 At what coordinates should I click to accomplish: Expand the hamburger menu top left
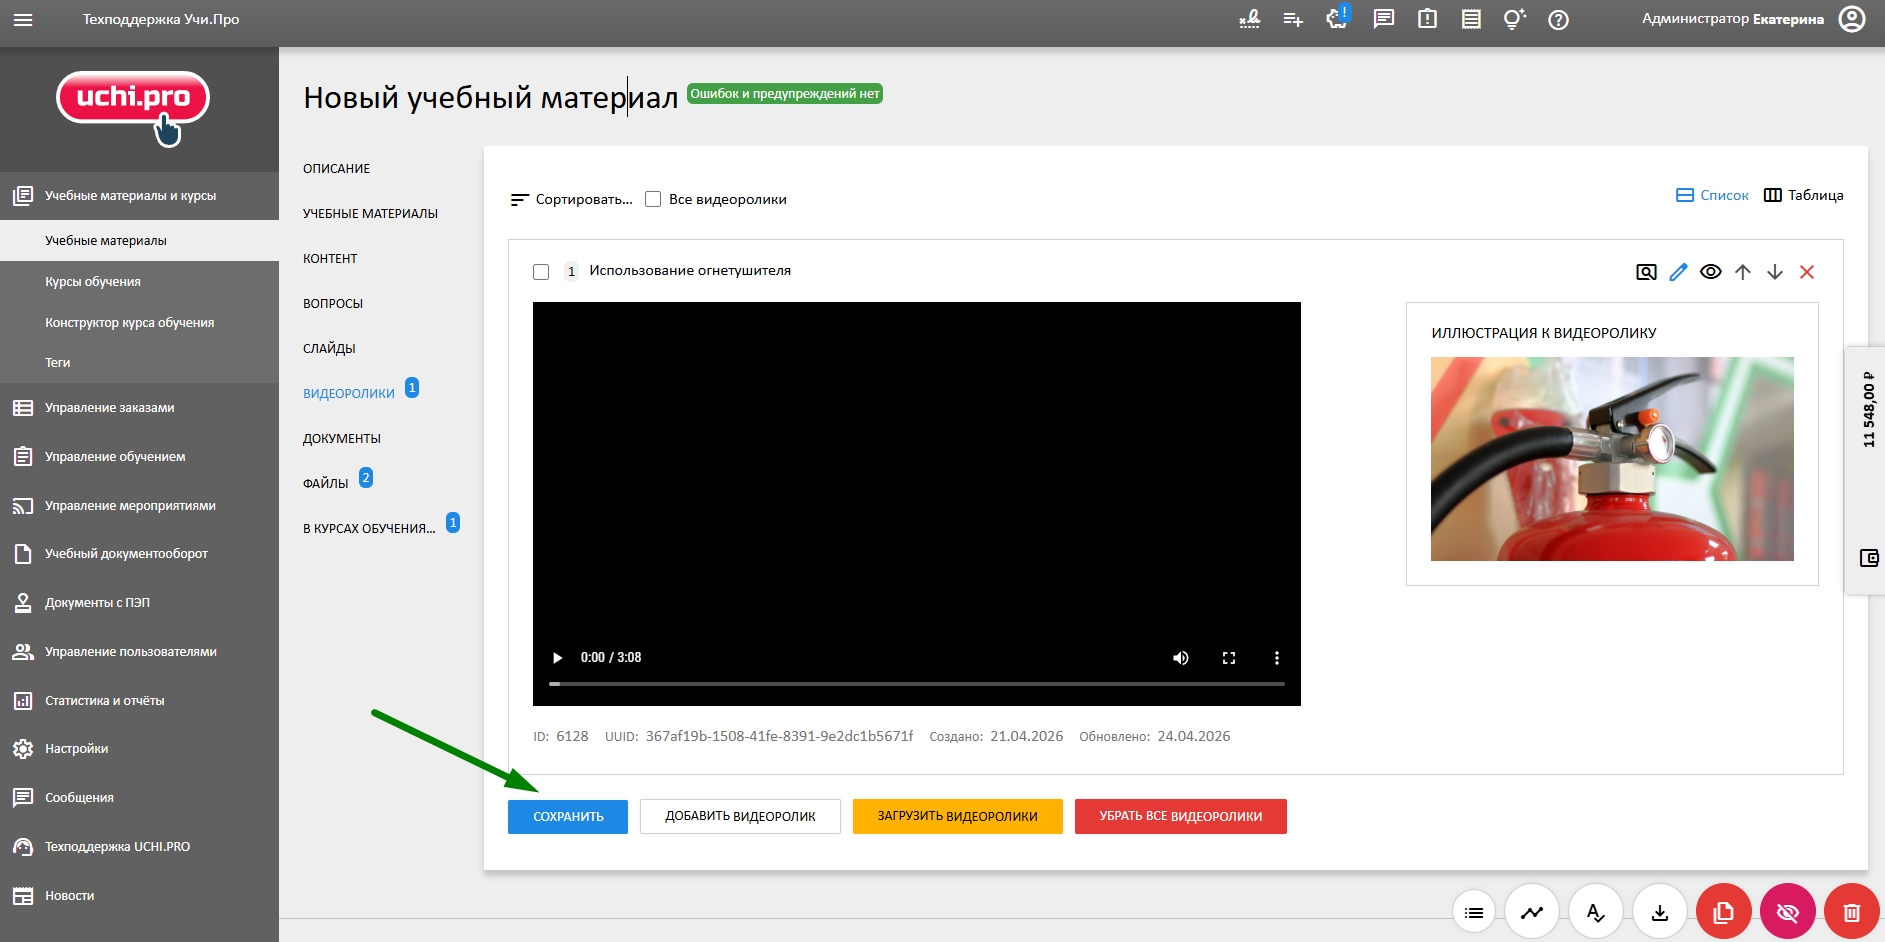click(25, 18)
